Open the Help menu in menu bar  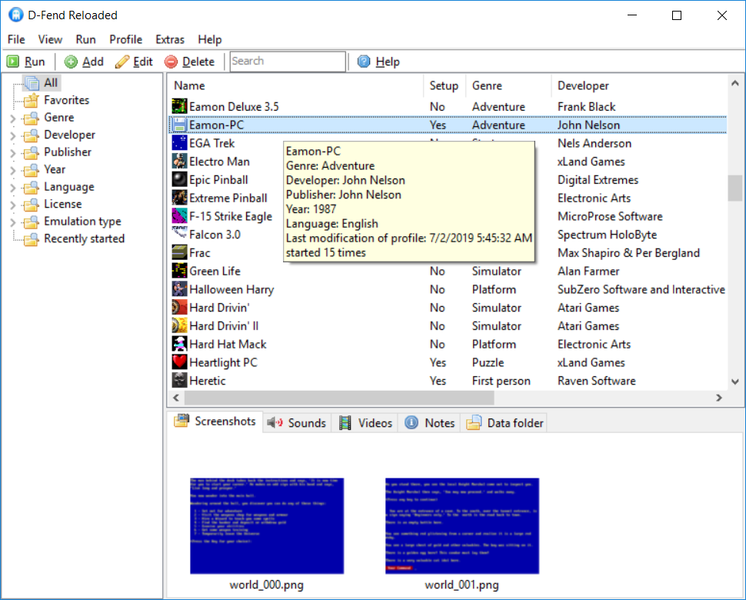(x=210, y=39)
